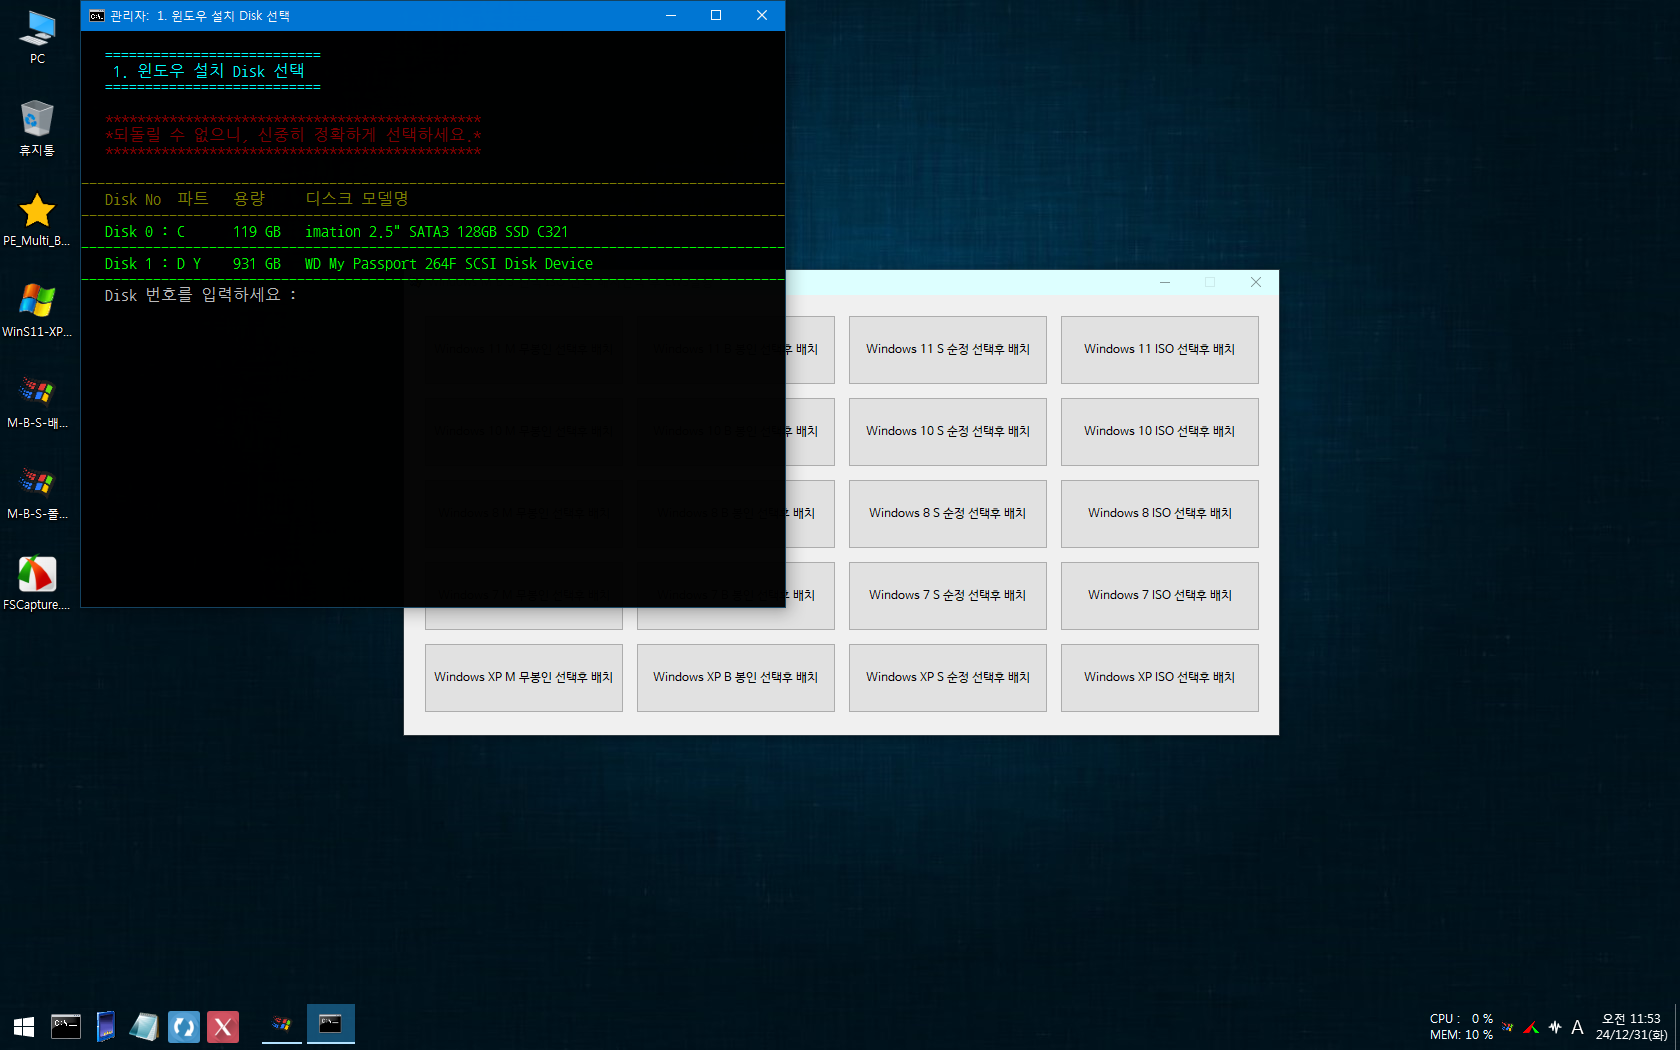Open the 휴지통 recycle bin icon
Screen dimensions: 1680x1050
[x=37, y=128]
